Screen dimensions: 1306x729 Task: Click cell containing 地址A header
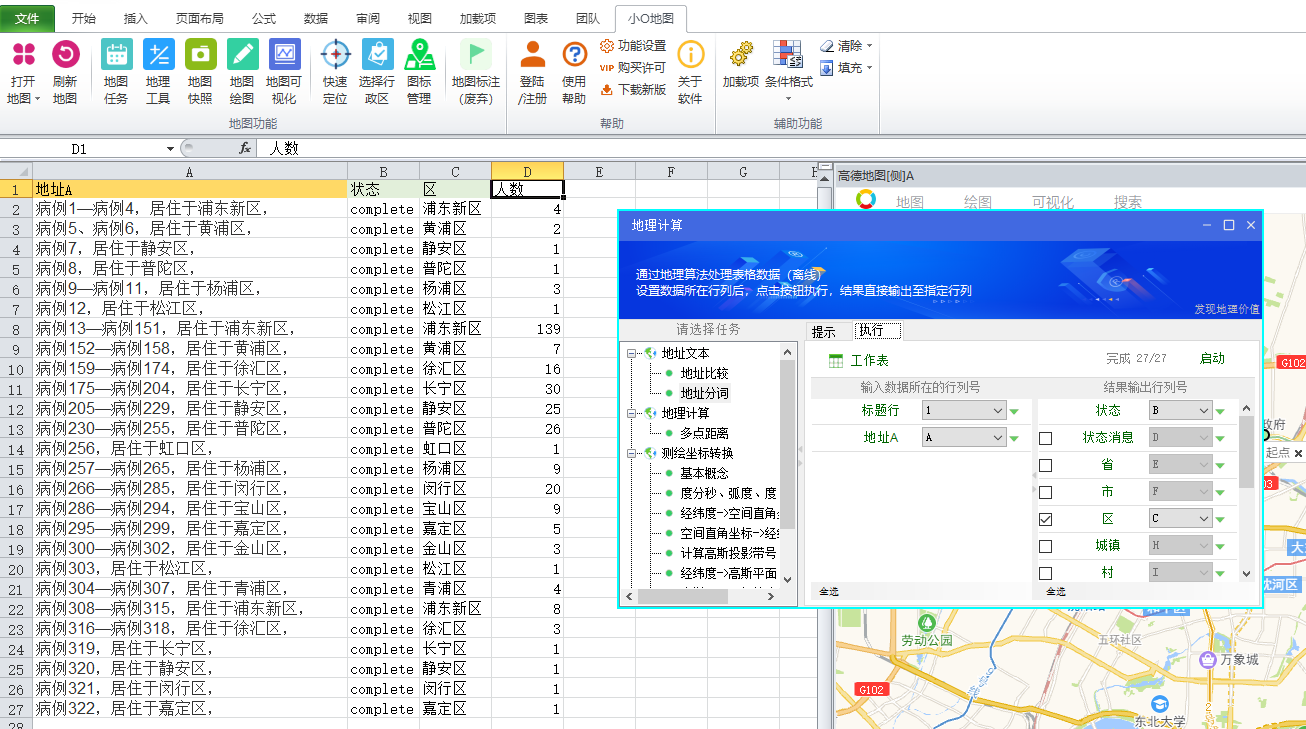[x=190, y=189]
